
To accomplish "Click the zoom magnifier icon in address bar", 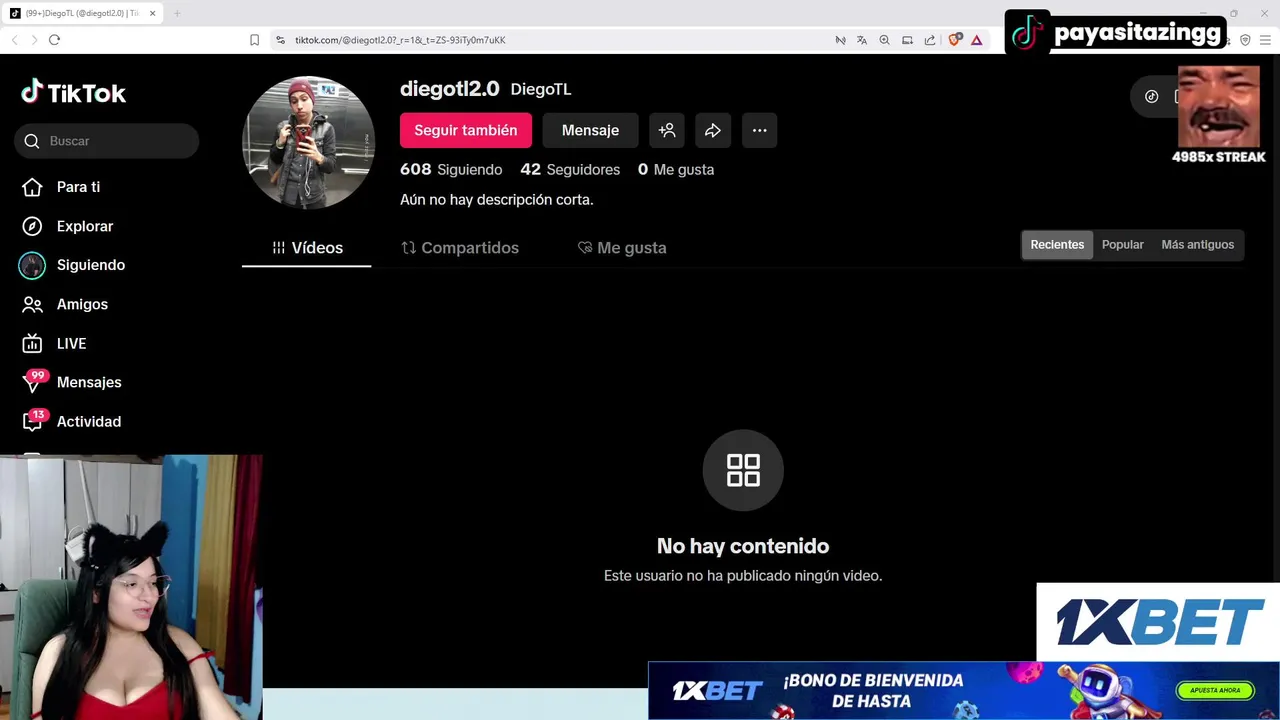I will coord(884,40).
